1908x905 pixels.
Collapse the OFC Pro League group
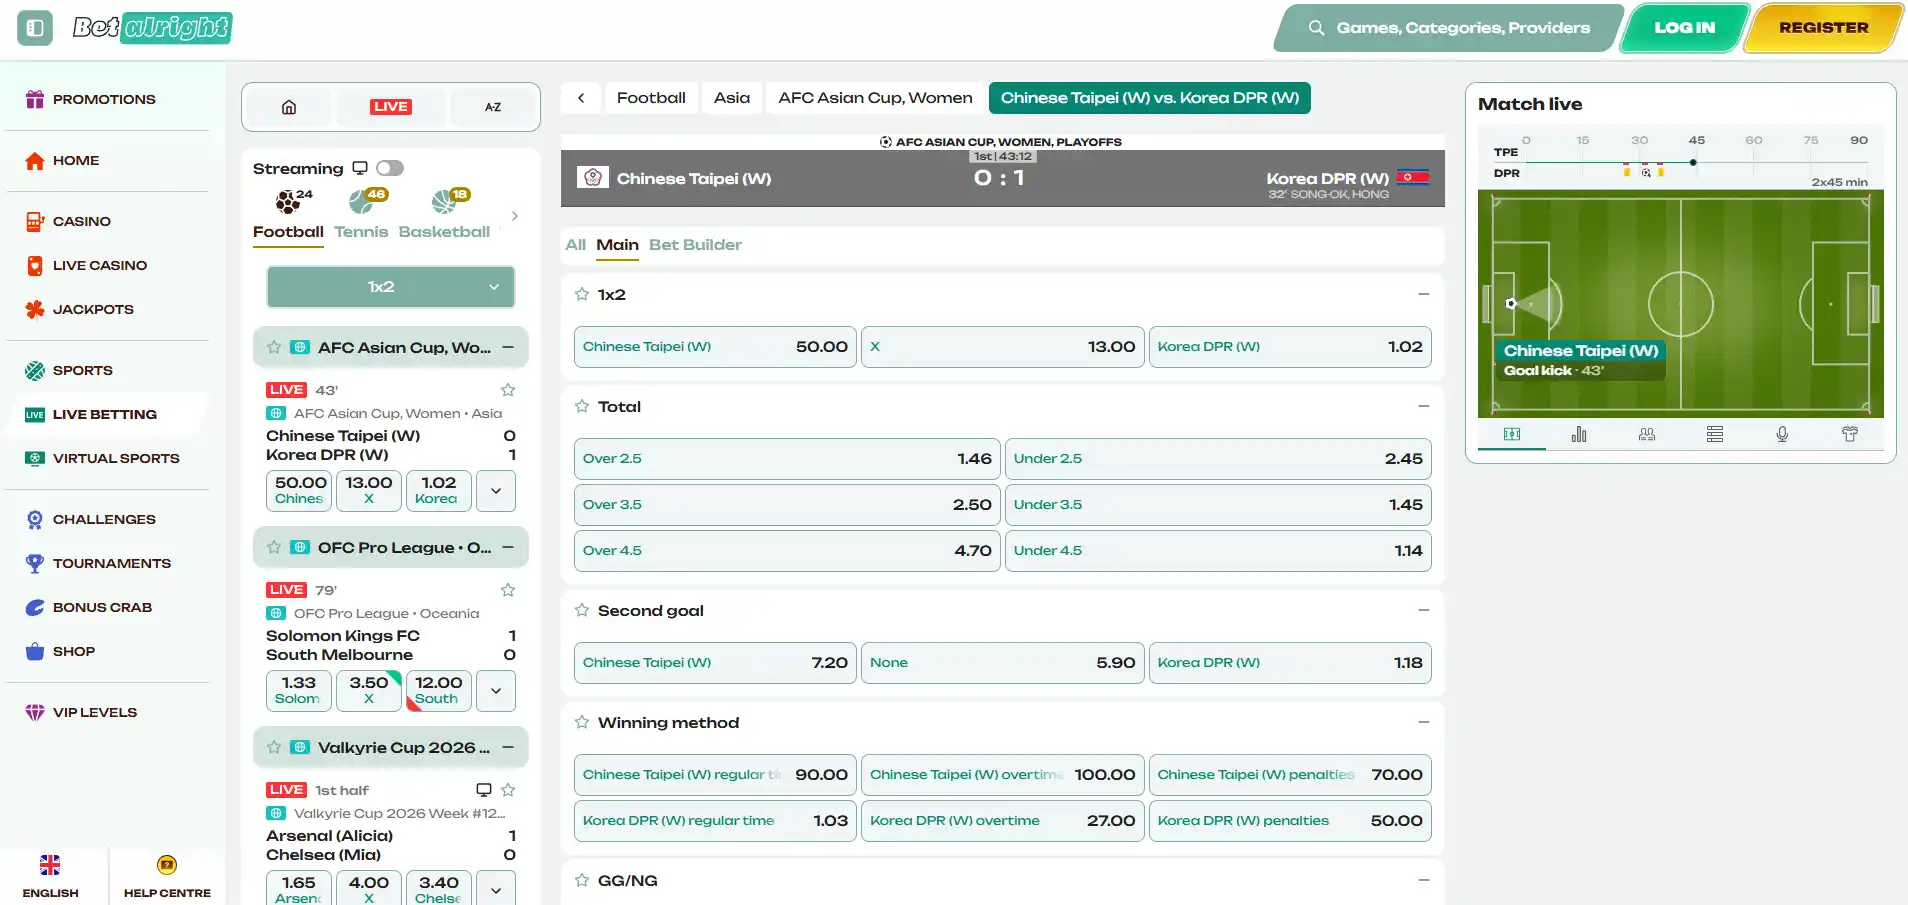508,547
